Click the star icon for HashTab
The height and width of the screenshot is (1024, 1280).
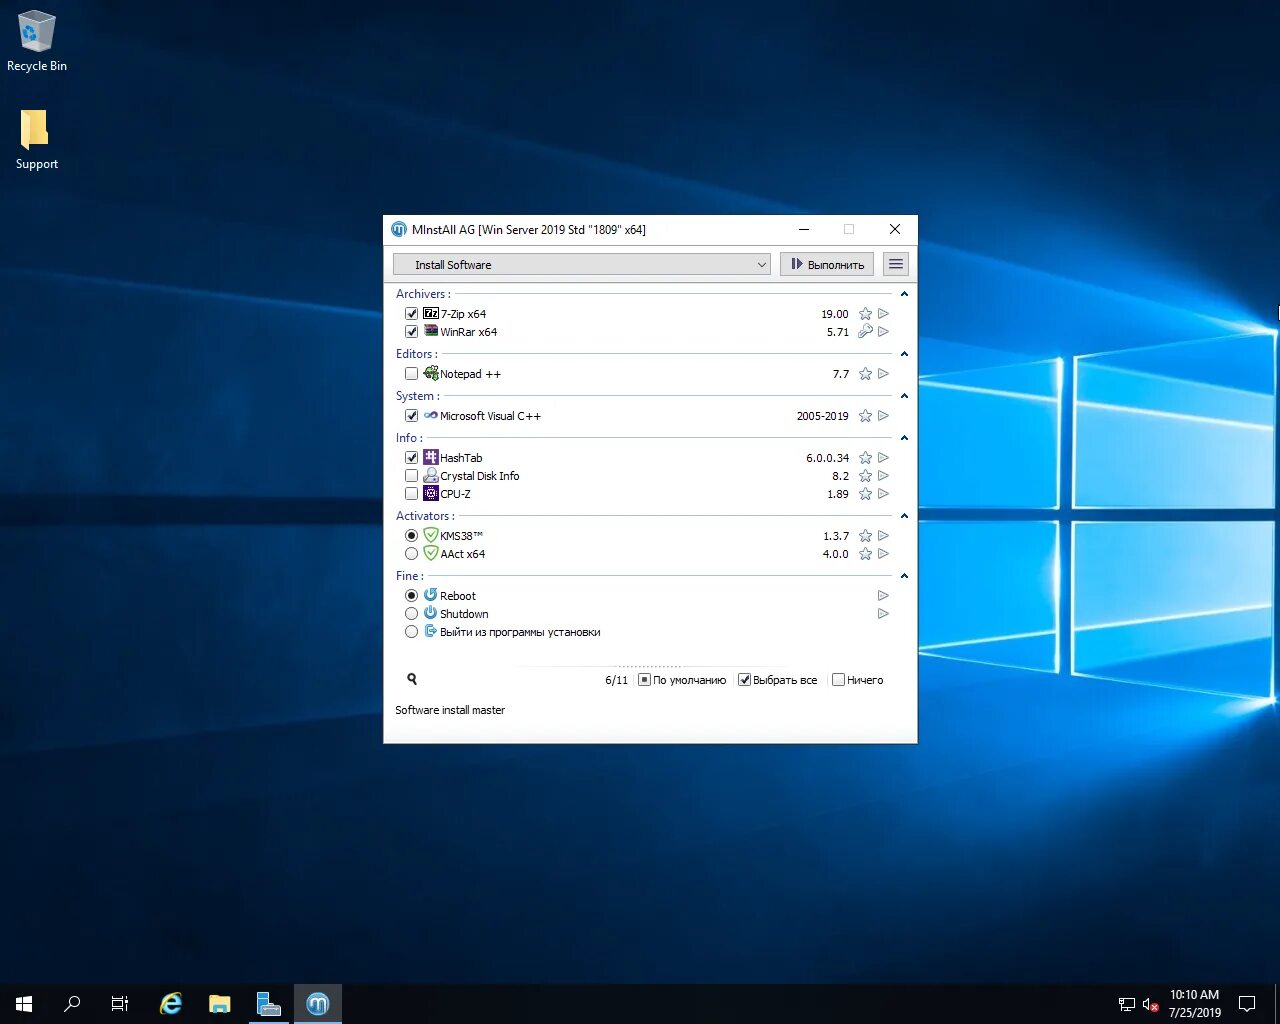865,458
